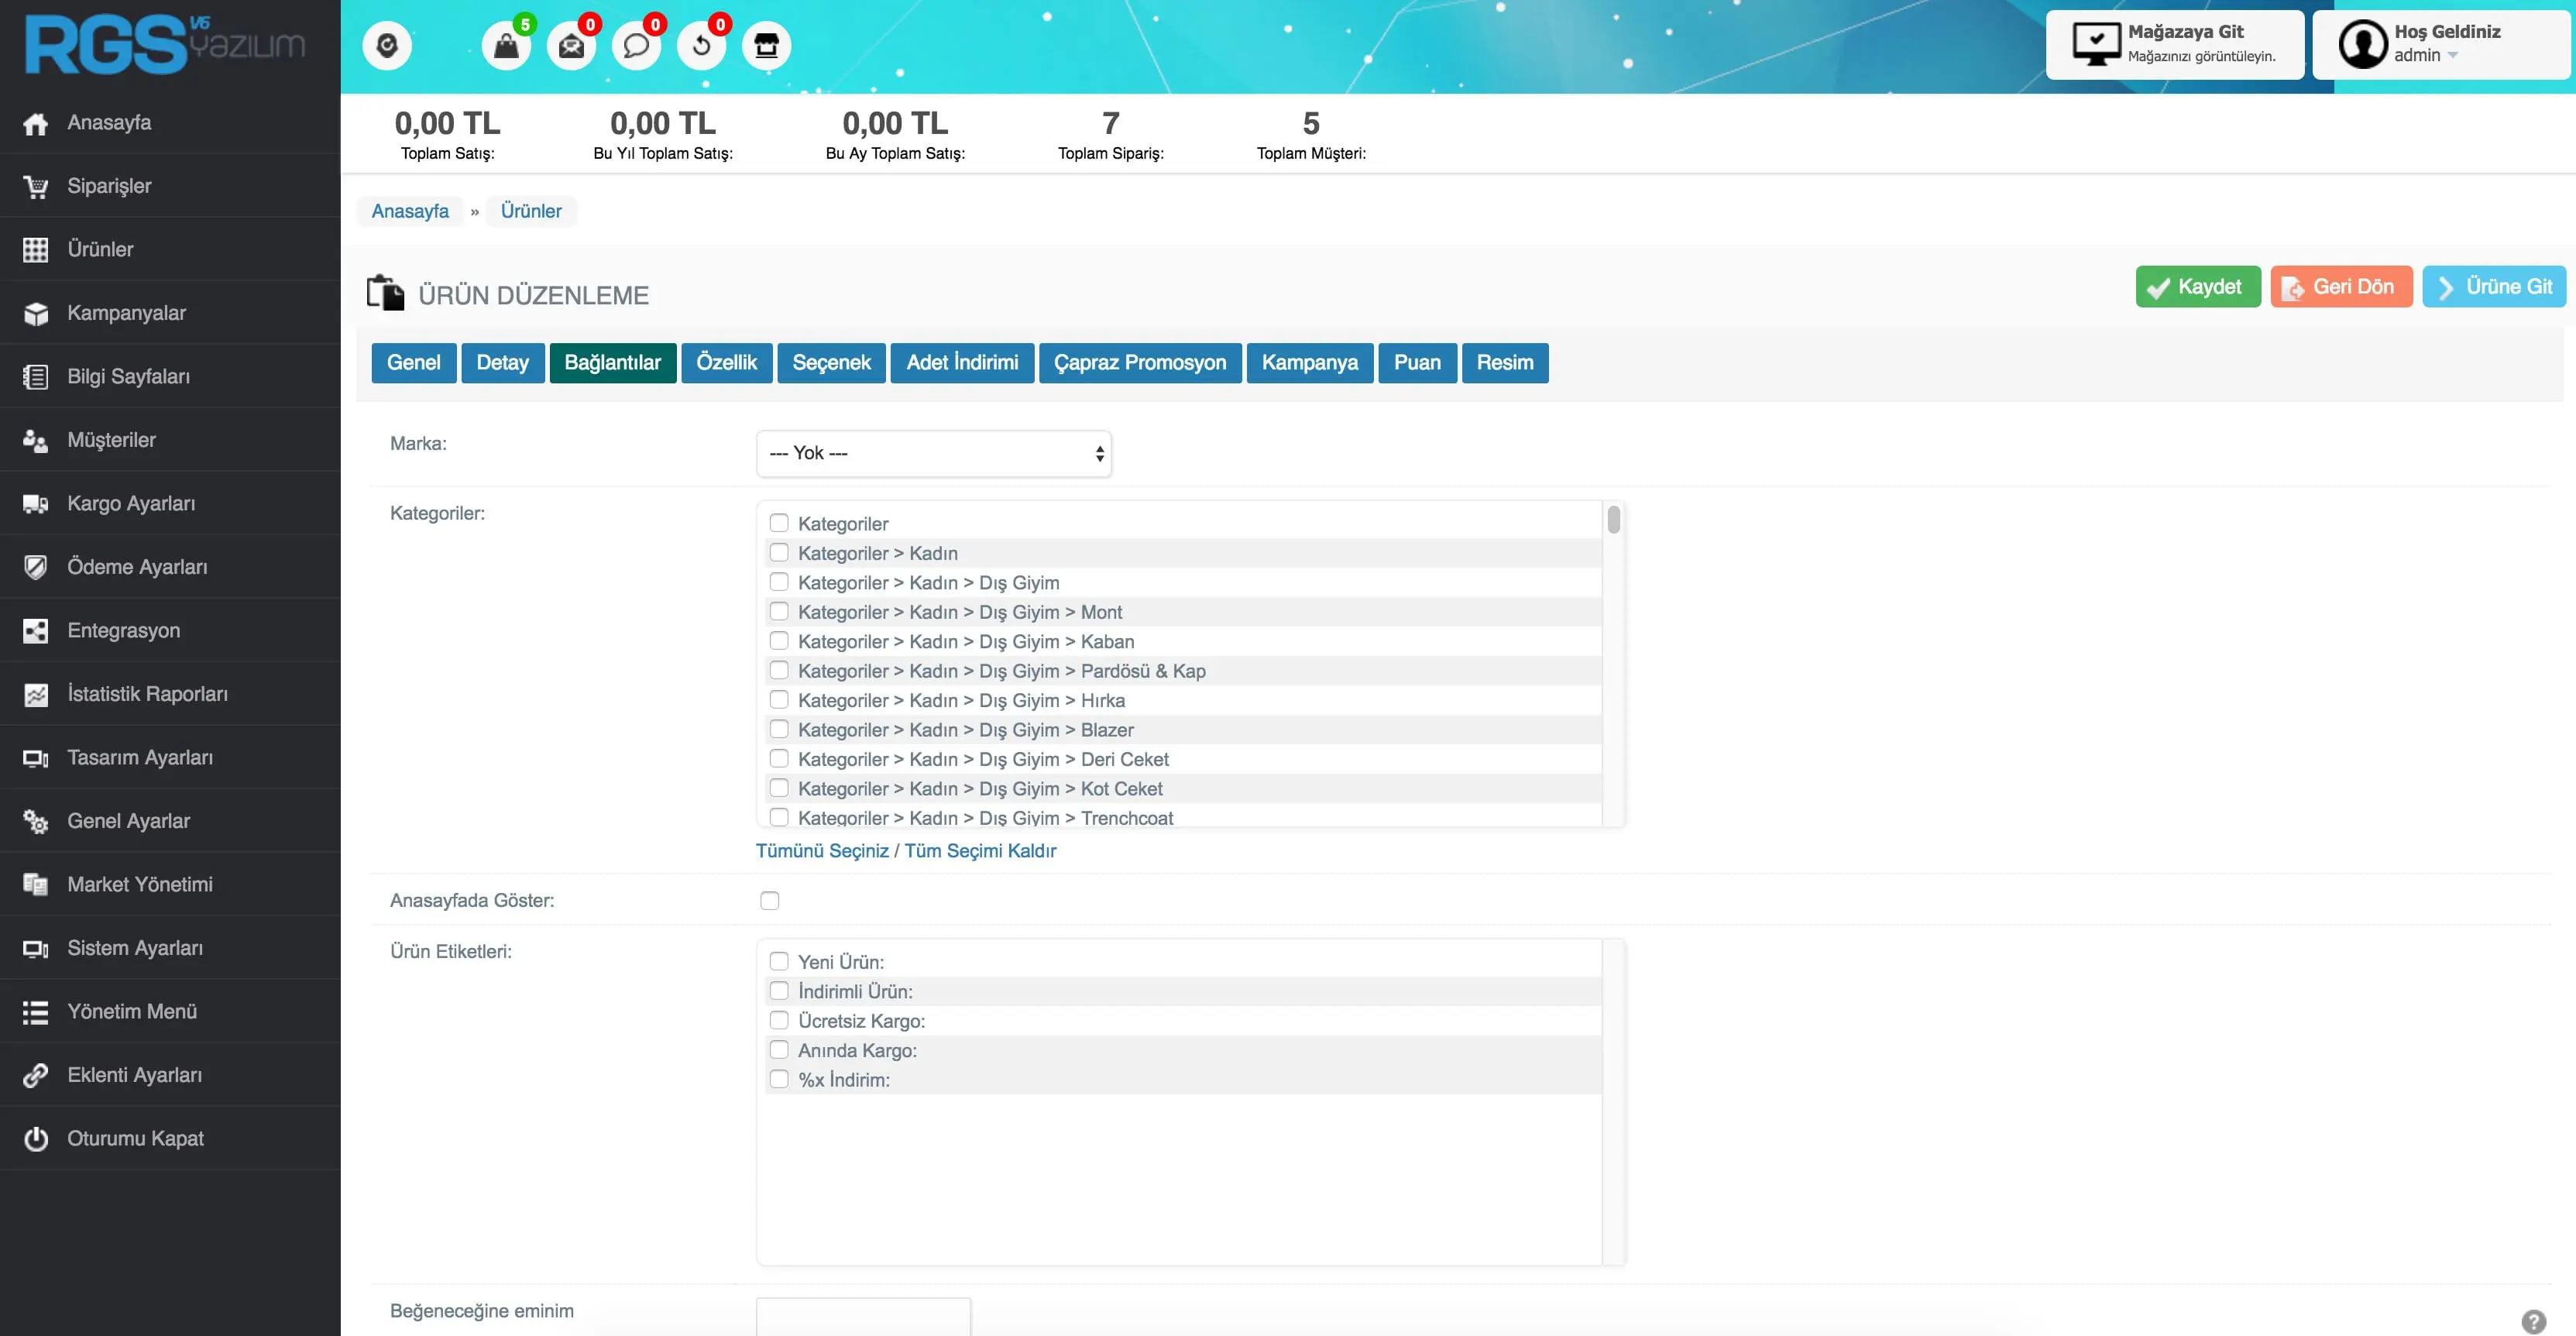Click the Beğeneceğine eminim input field
The height and width of the screenshot is (1336, 2576).
(x=863, y=1317)
